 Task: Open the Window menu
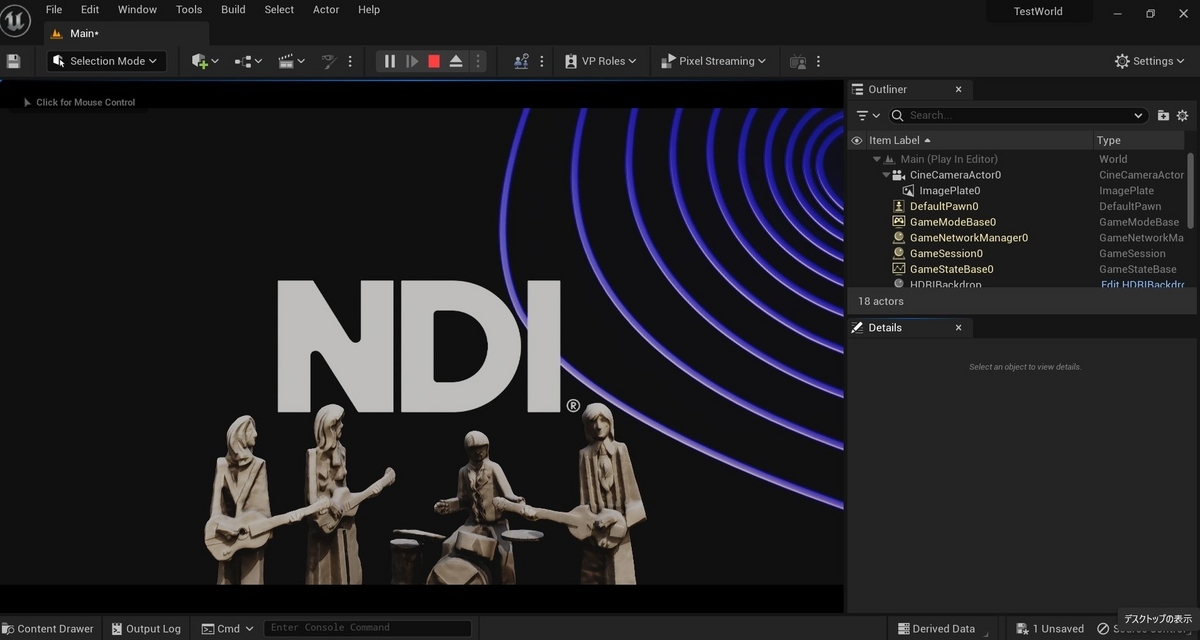coord(137,9)
